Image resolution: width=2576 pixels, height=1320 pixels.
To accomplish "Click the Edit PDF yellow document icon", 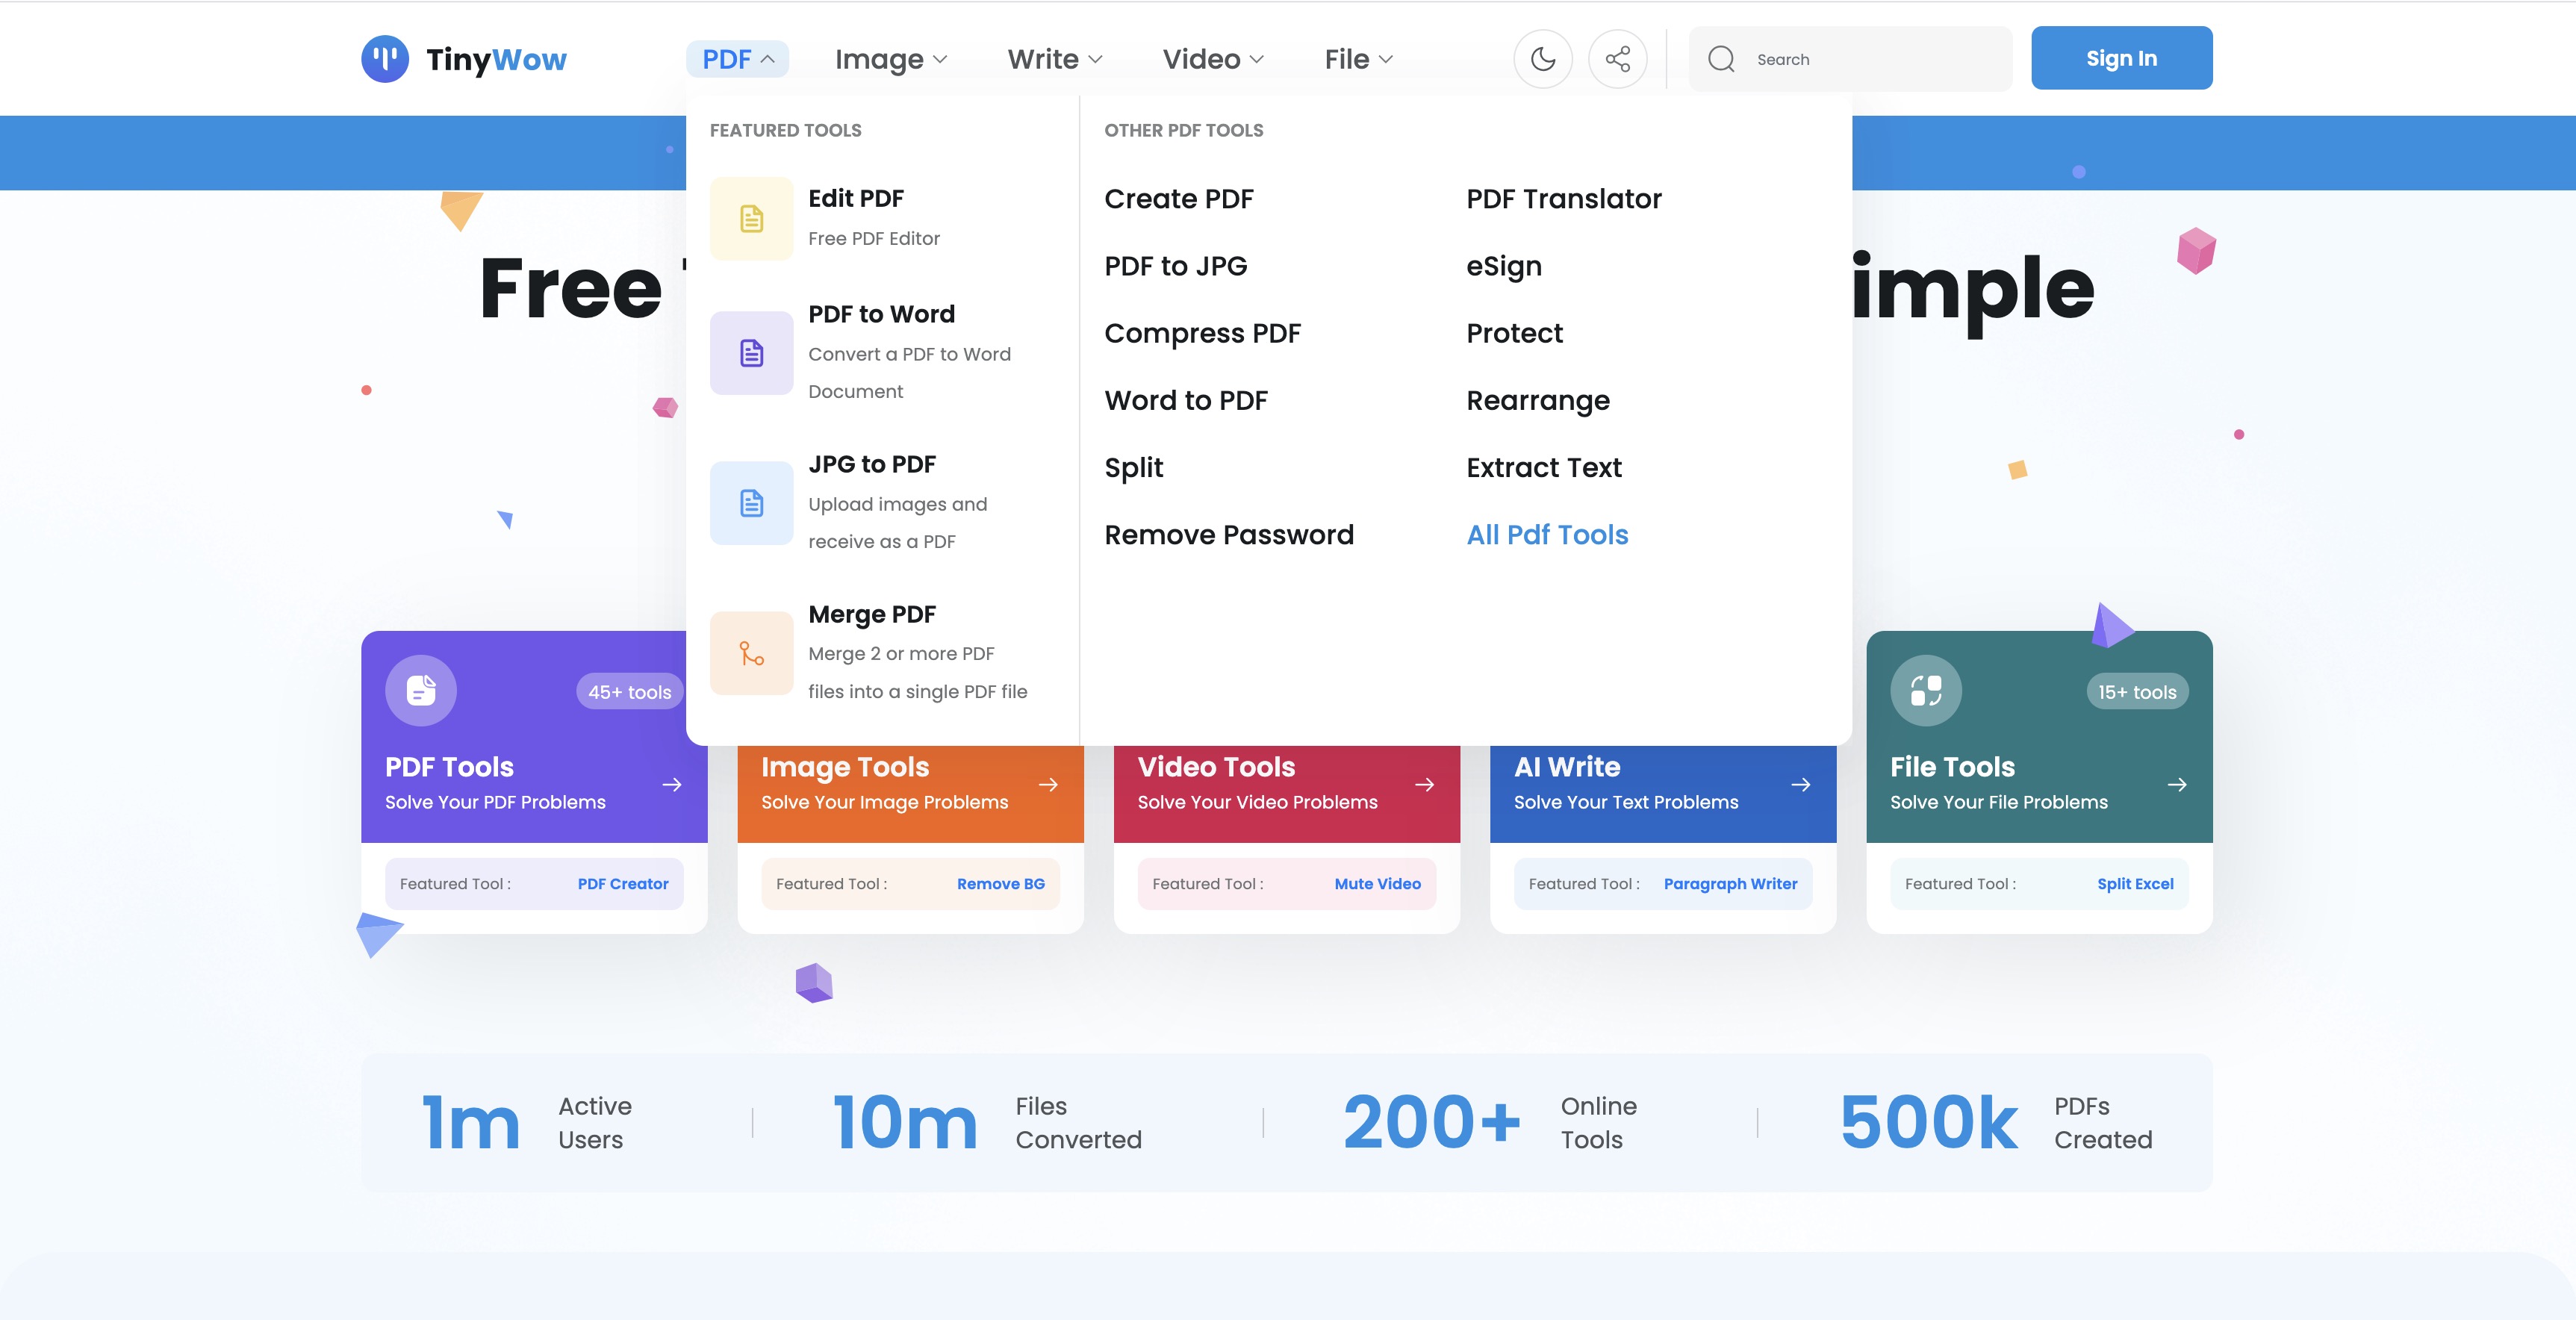I will 751,219.
